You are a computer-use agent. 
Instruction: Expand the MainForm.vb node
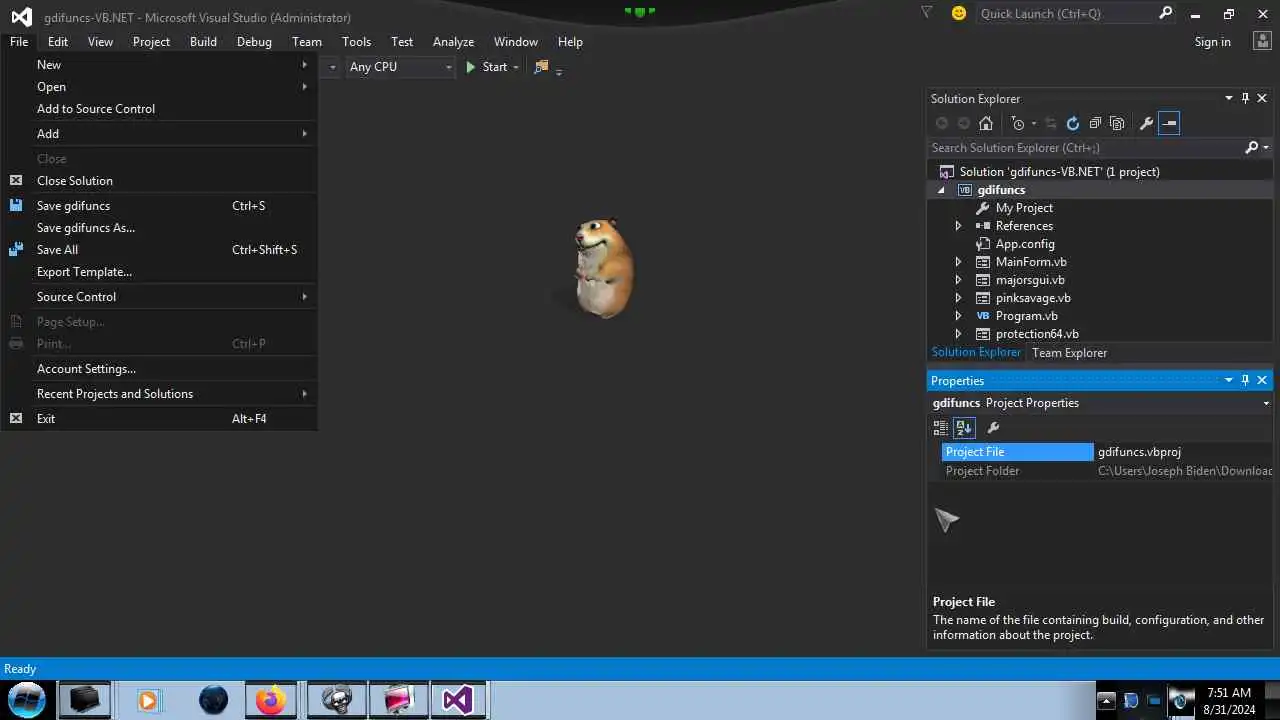pyautogui.click(x=958, y=262)
